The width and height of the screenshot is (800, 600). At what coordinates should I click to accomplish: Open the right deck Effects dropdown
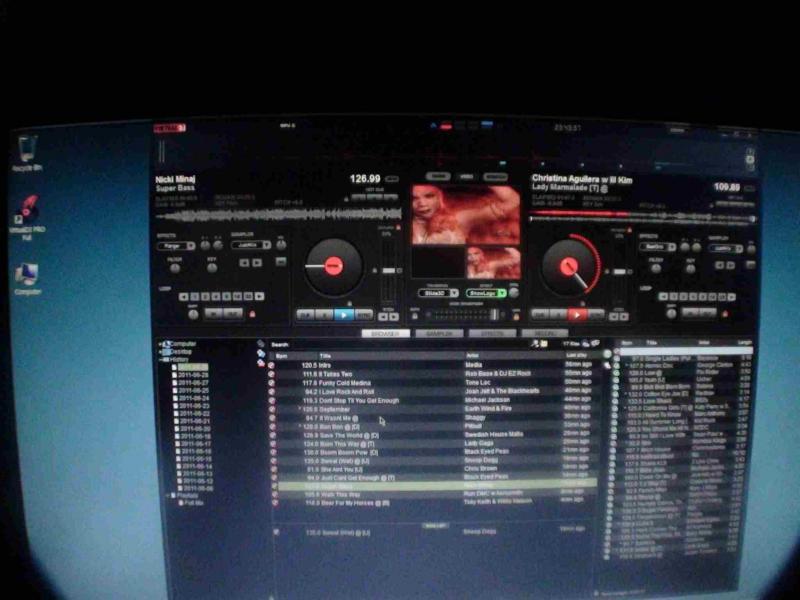(658, 247)
